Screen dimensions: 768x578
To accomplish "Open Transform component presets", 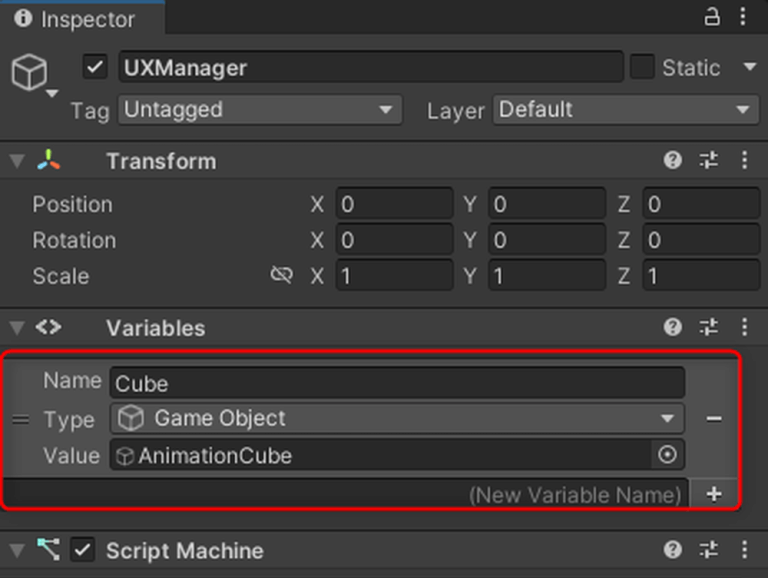I will click(x=709, y=160).
